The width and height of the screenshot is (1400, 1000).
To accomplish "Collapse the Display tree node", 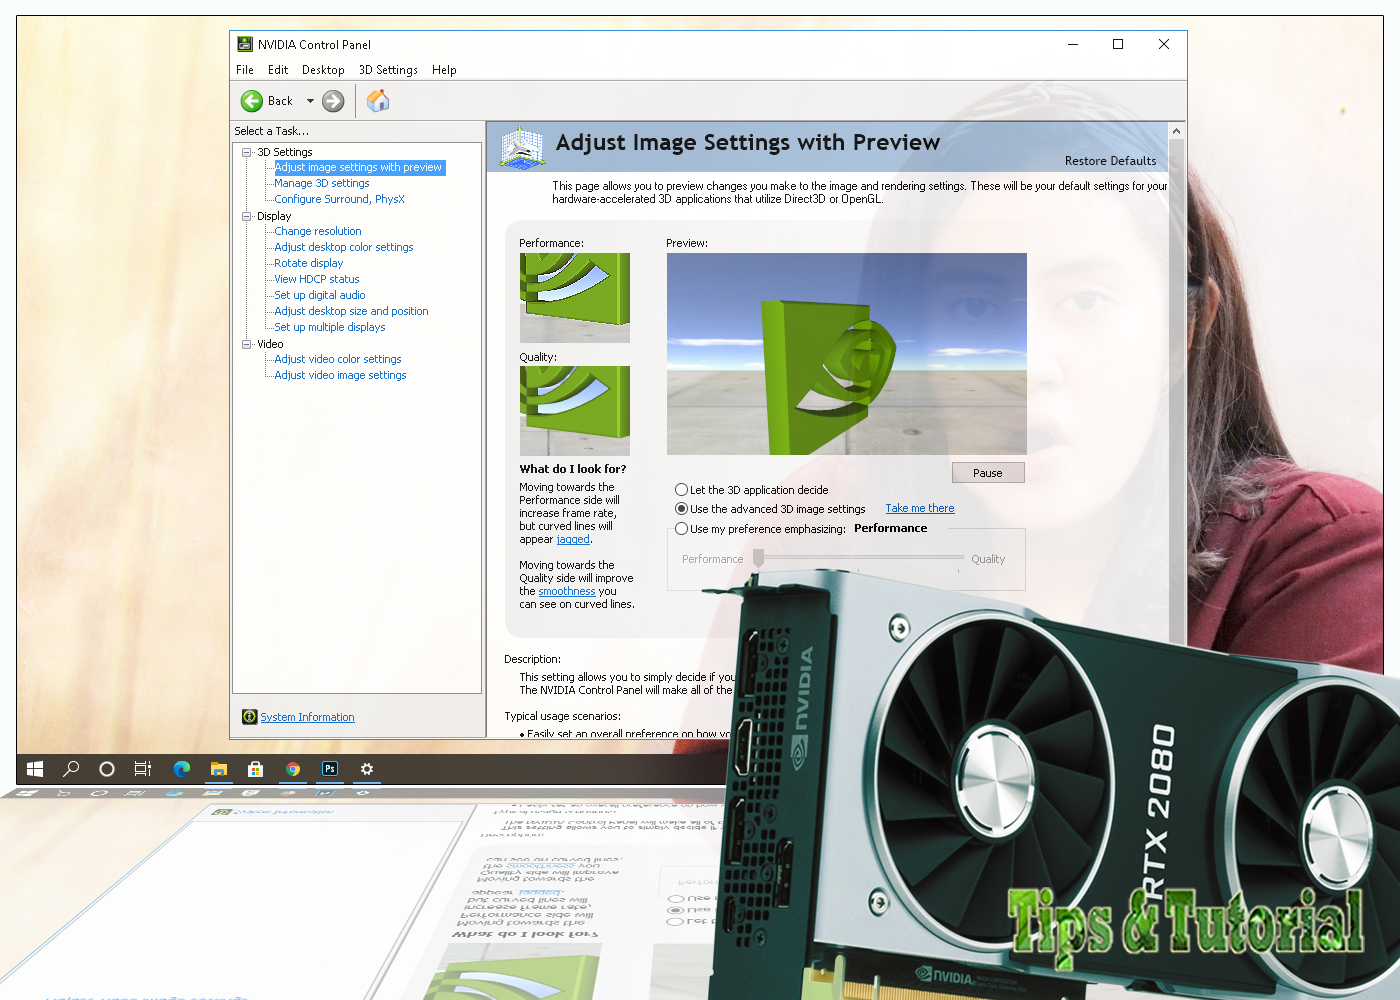I will (x=247, y=216).
